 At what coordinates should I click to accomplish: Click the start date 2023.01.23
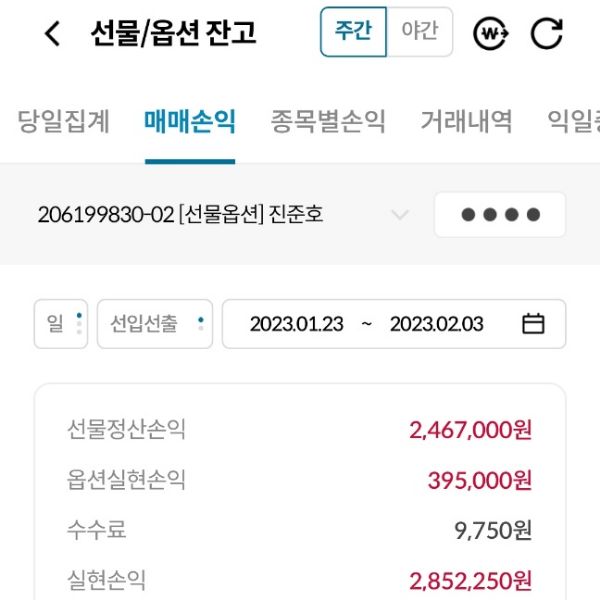(x=296, y=324)
